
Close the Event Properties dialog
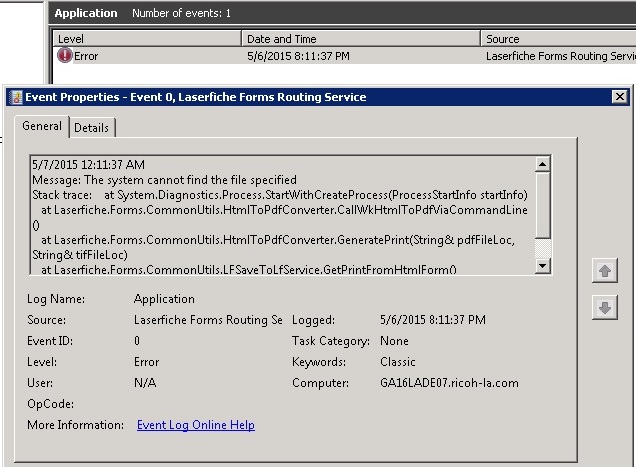coord(620,97)
